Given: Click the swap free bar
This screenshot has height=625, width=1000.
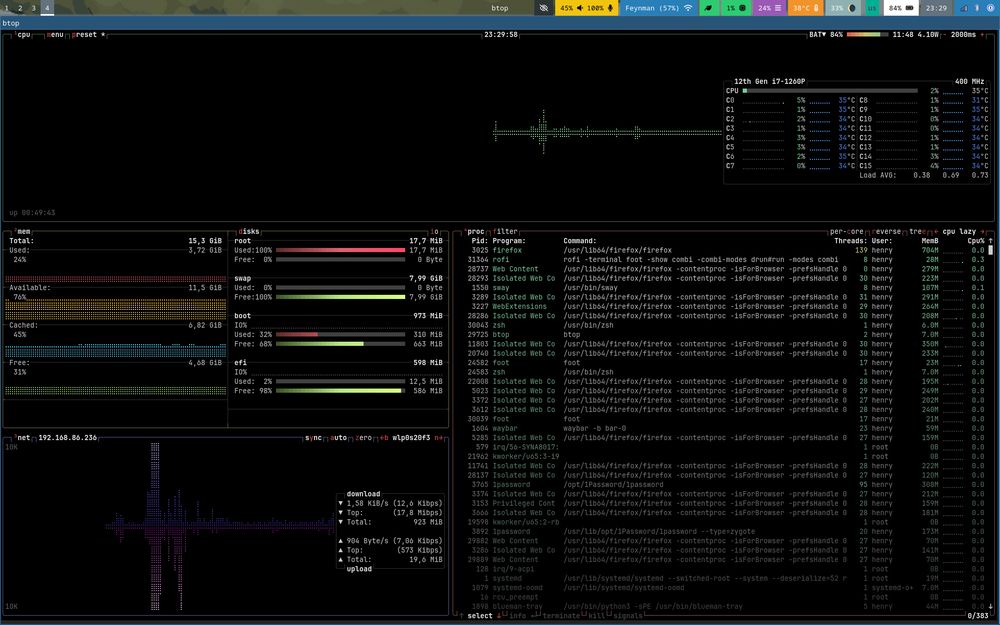Looking at the screenshot, I should 341,297.
